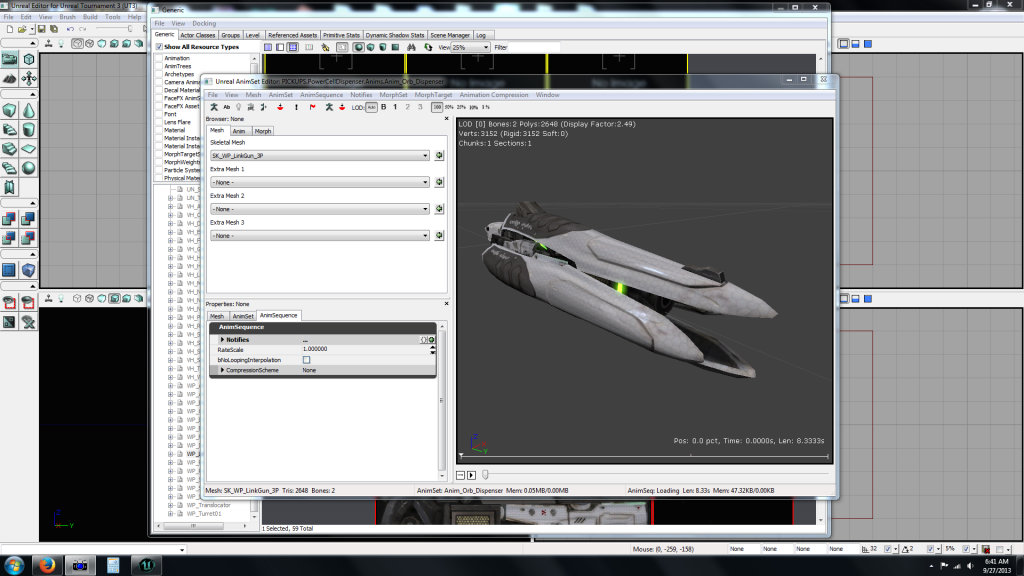Check the Archetypes resource type box
The image size is (1024, 576).
click(159, 74)
